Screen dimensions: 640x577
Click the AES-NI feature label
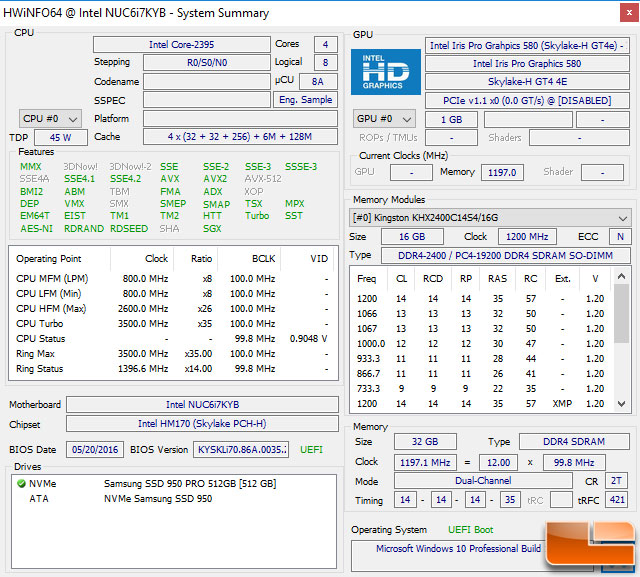click(36, 229)
